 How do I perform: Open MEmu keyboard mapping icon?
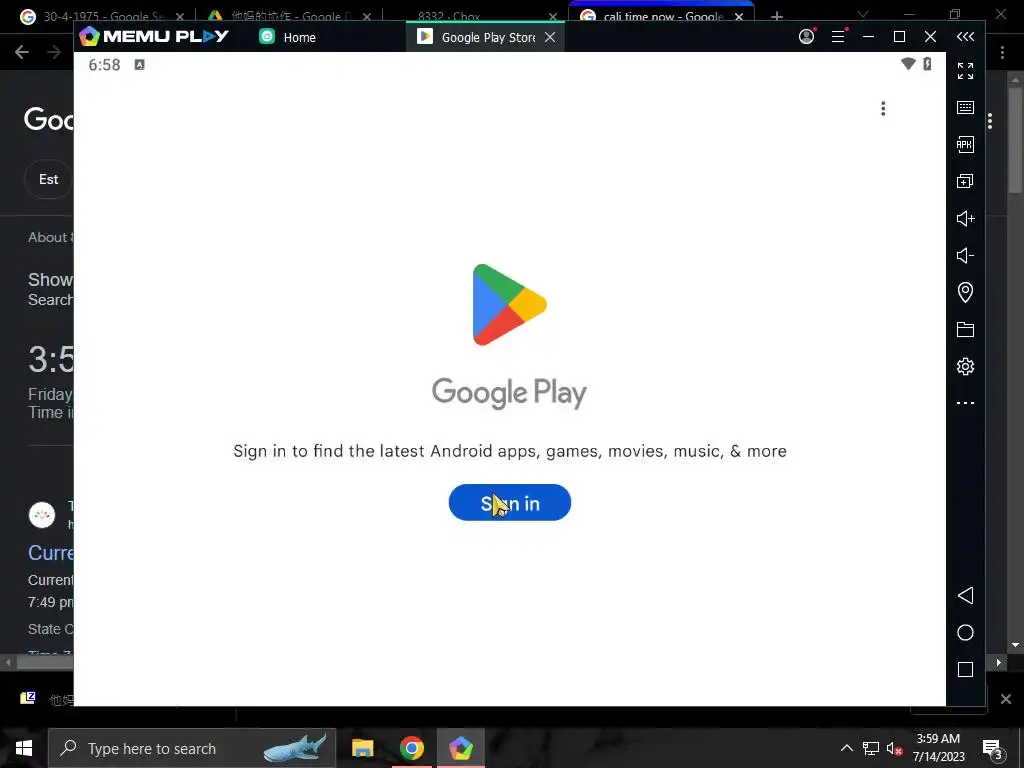click(965, 108)
